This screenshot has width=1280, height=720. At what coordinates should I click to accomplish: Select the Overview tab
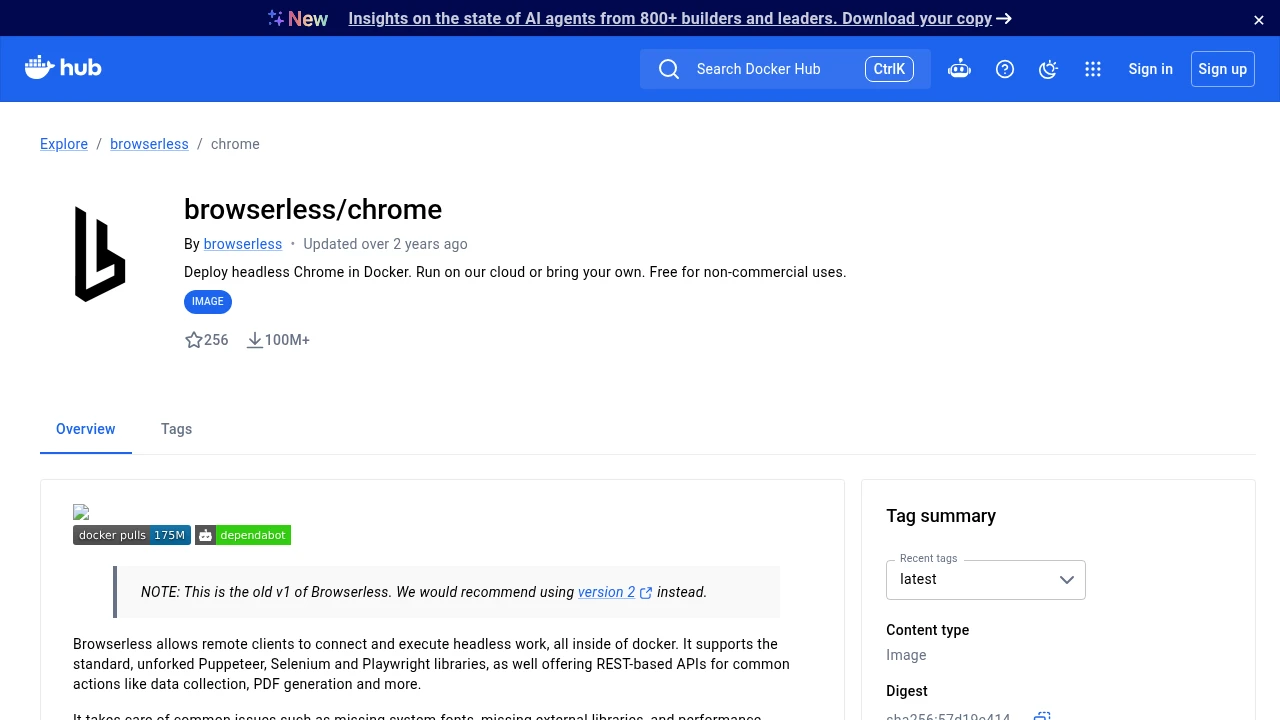point(86,429)
